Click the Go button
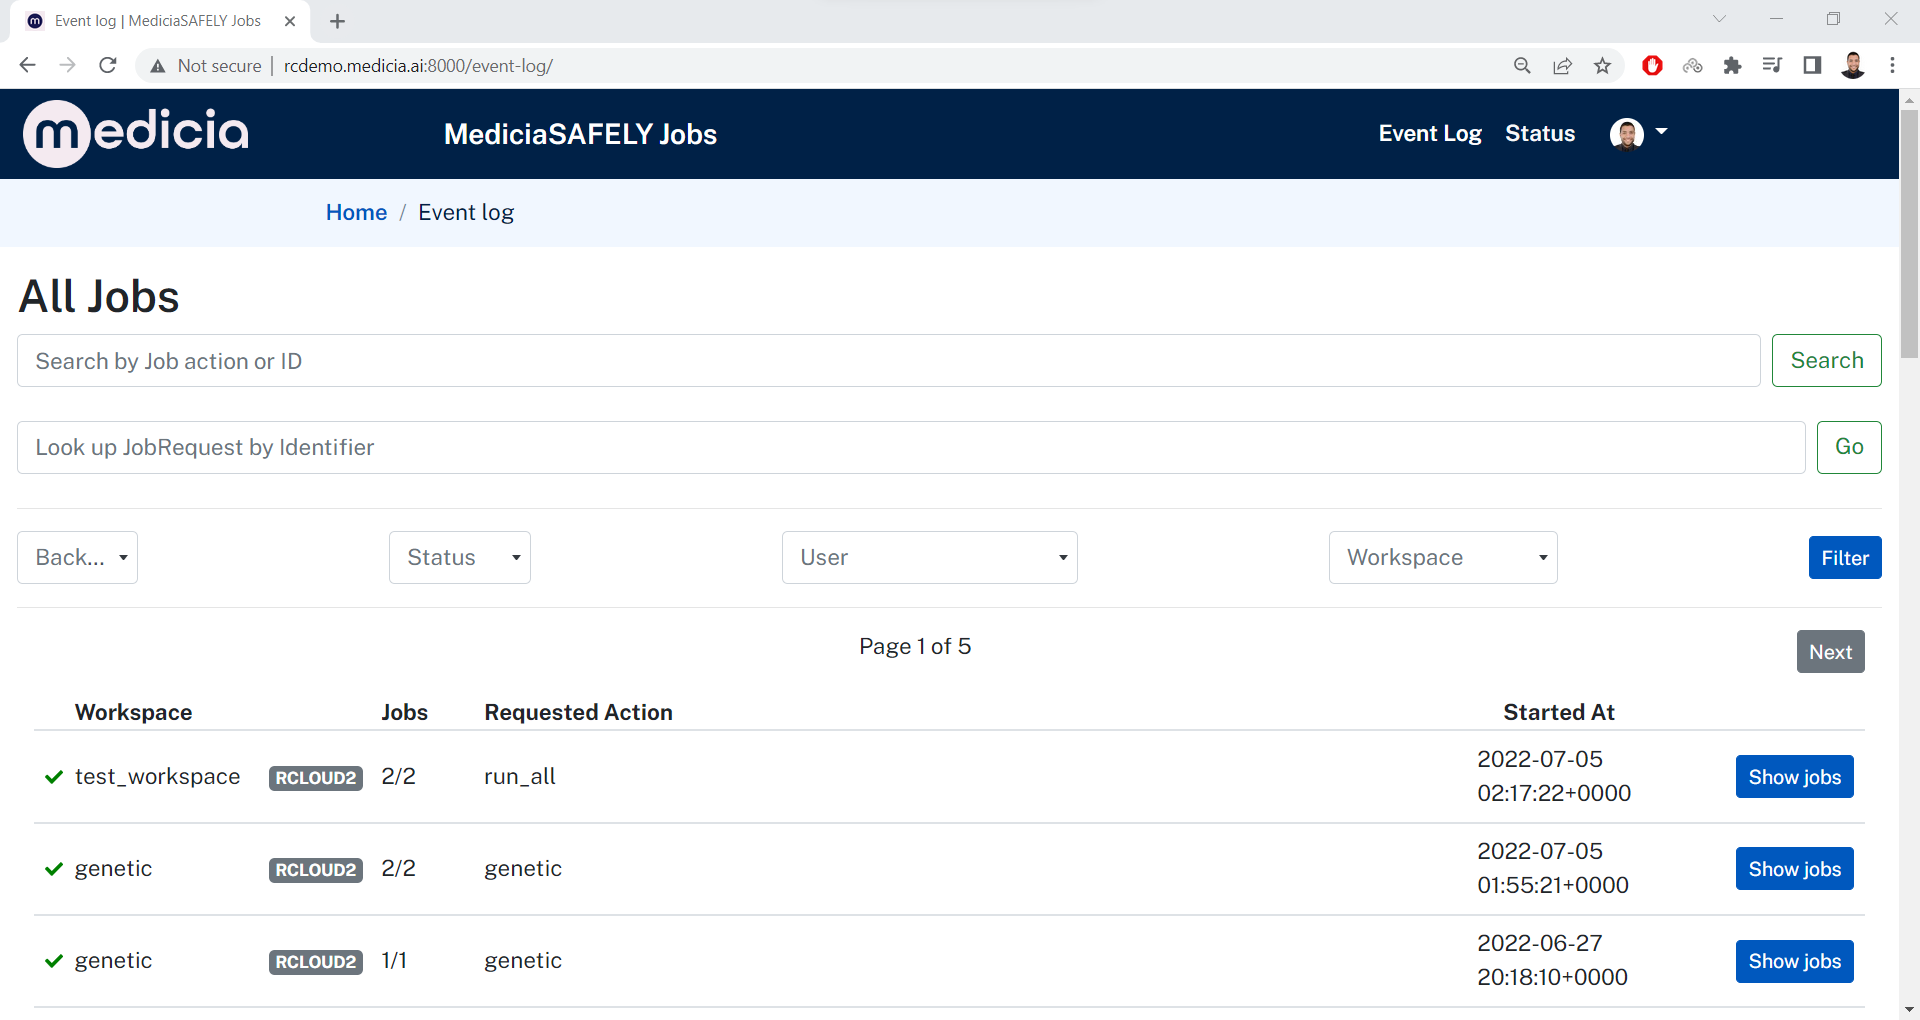Viewport: 1920px width, 1020px height. 1849,447
